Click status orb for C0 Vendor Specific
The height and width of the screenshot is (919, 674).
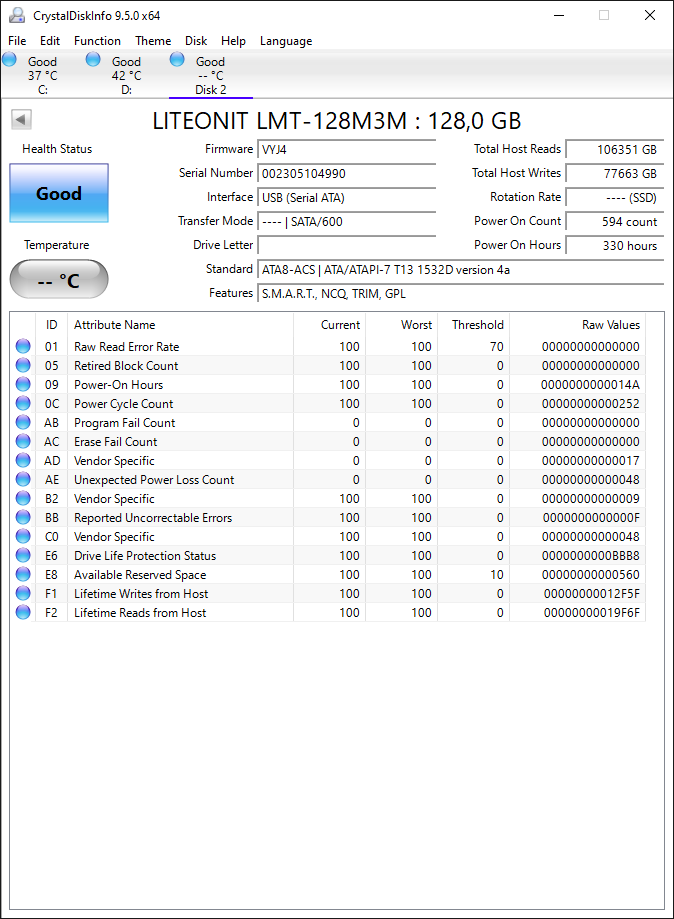(x=23, y=536)
